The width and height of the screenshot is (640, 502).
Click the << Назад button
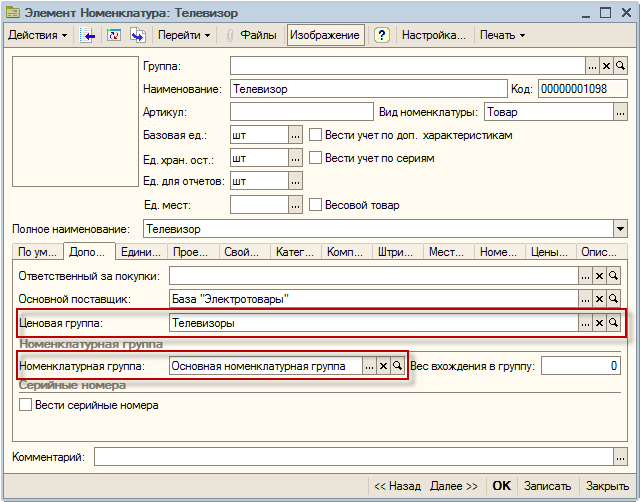(x=398, y=486)
